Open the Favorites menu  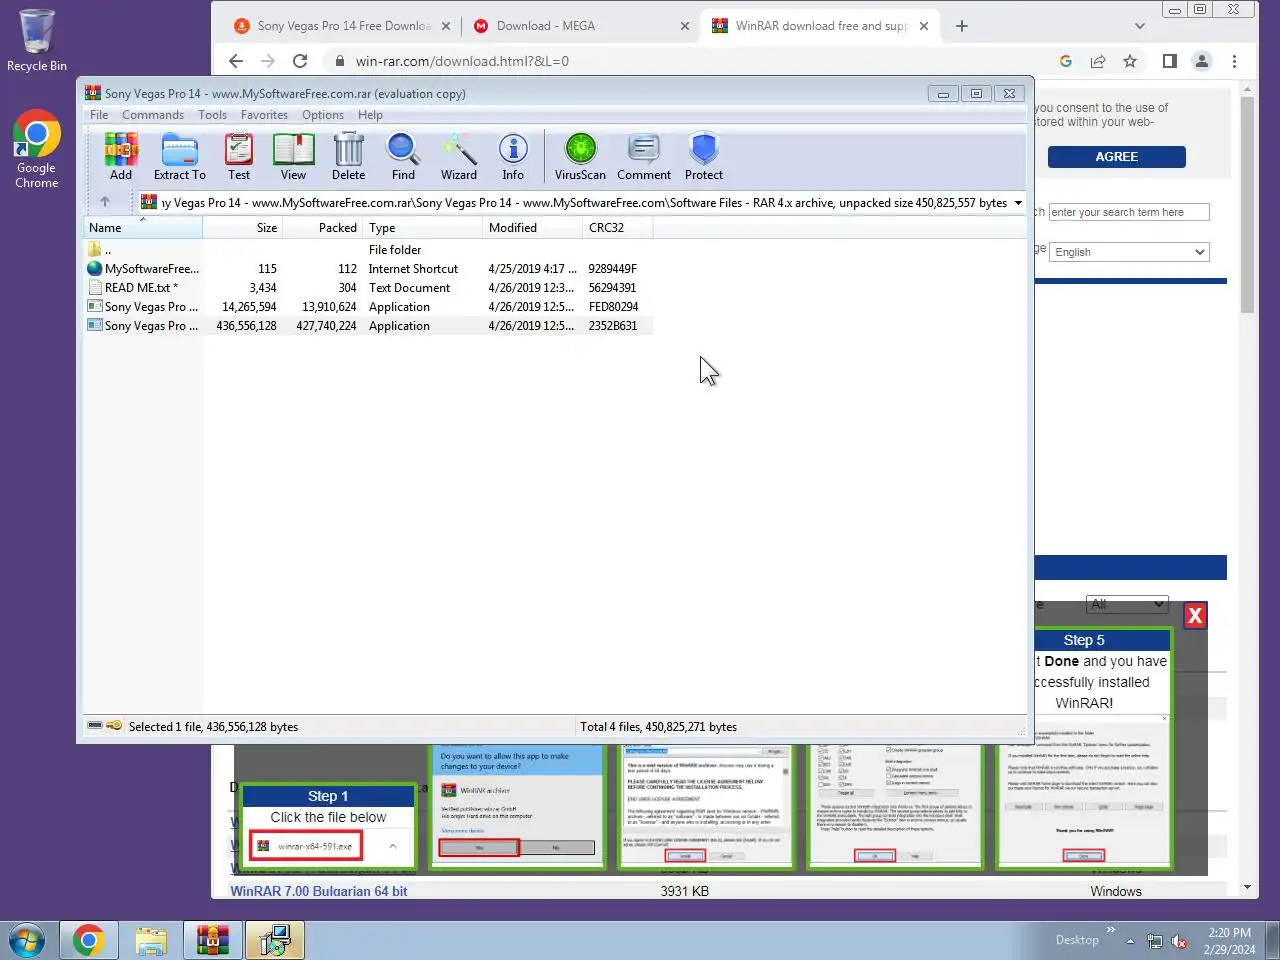pos(264,115)
